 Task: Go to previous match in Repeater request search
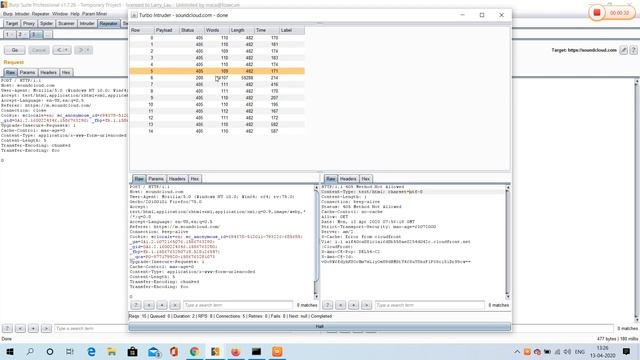click(20, 328)
